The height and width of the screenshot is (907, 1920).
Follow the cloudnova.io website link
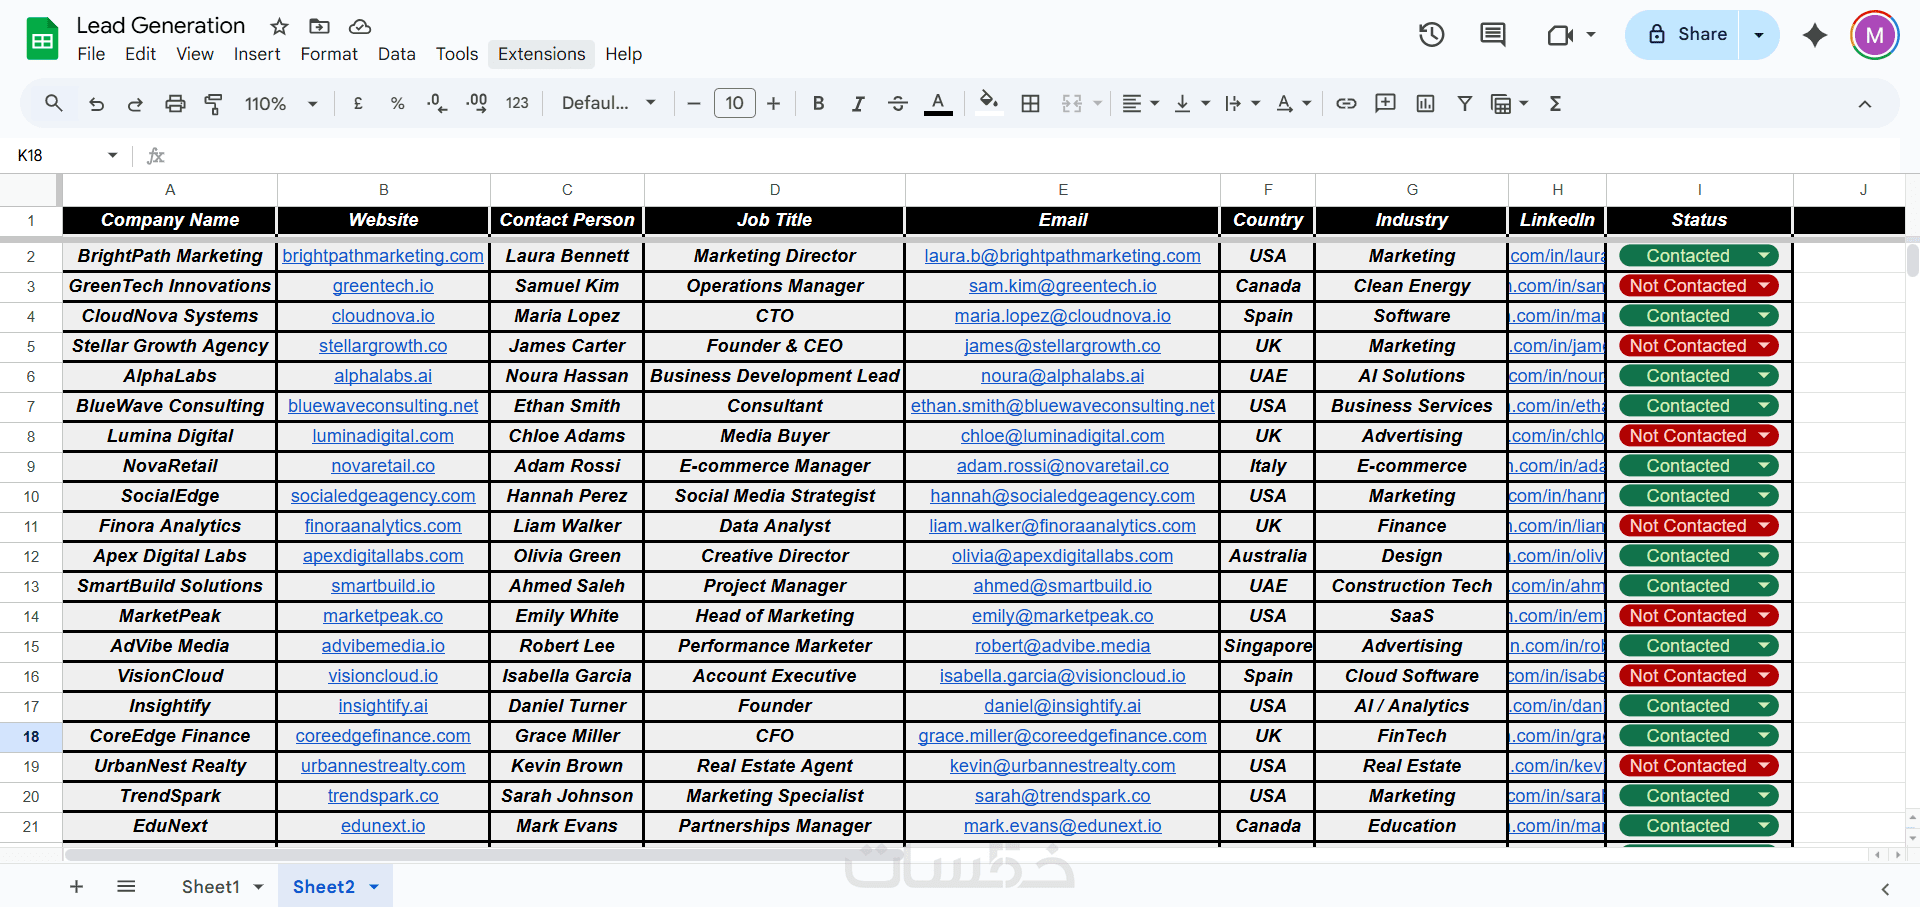click(383, 316)
